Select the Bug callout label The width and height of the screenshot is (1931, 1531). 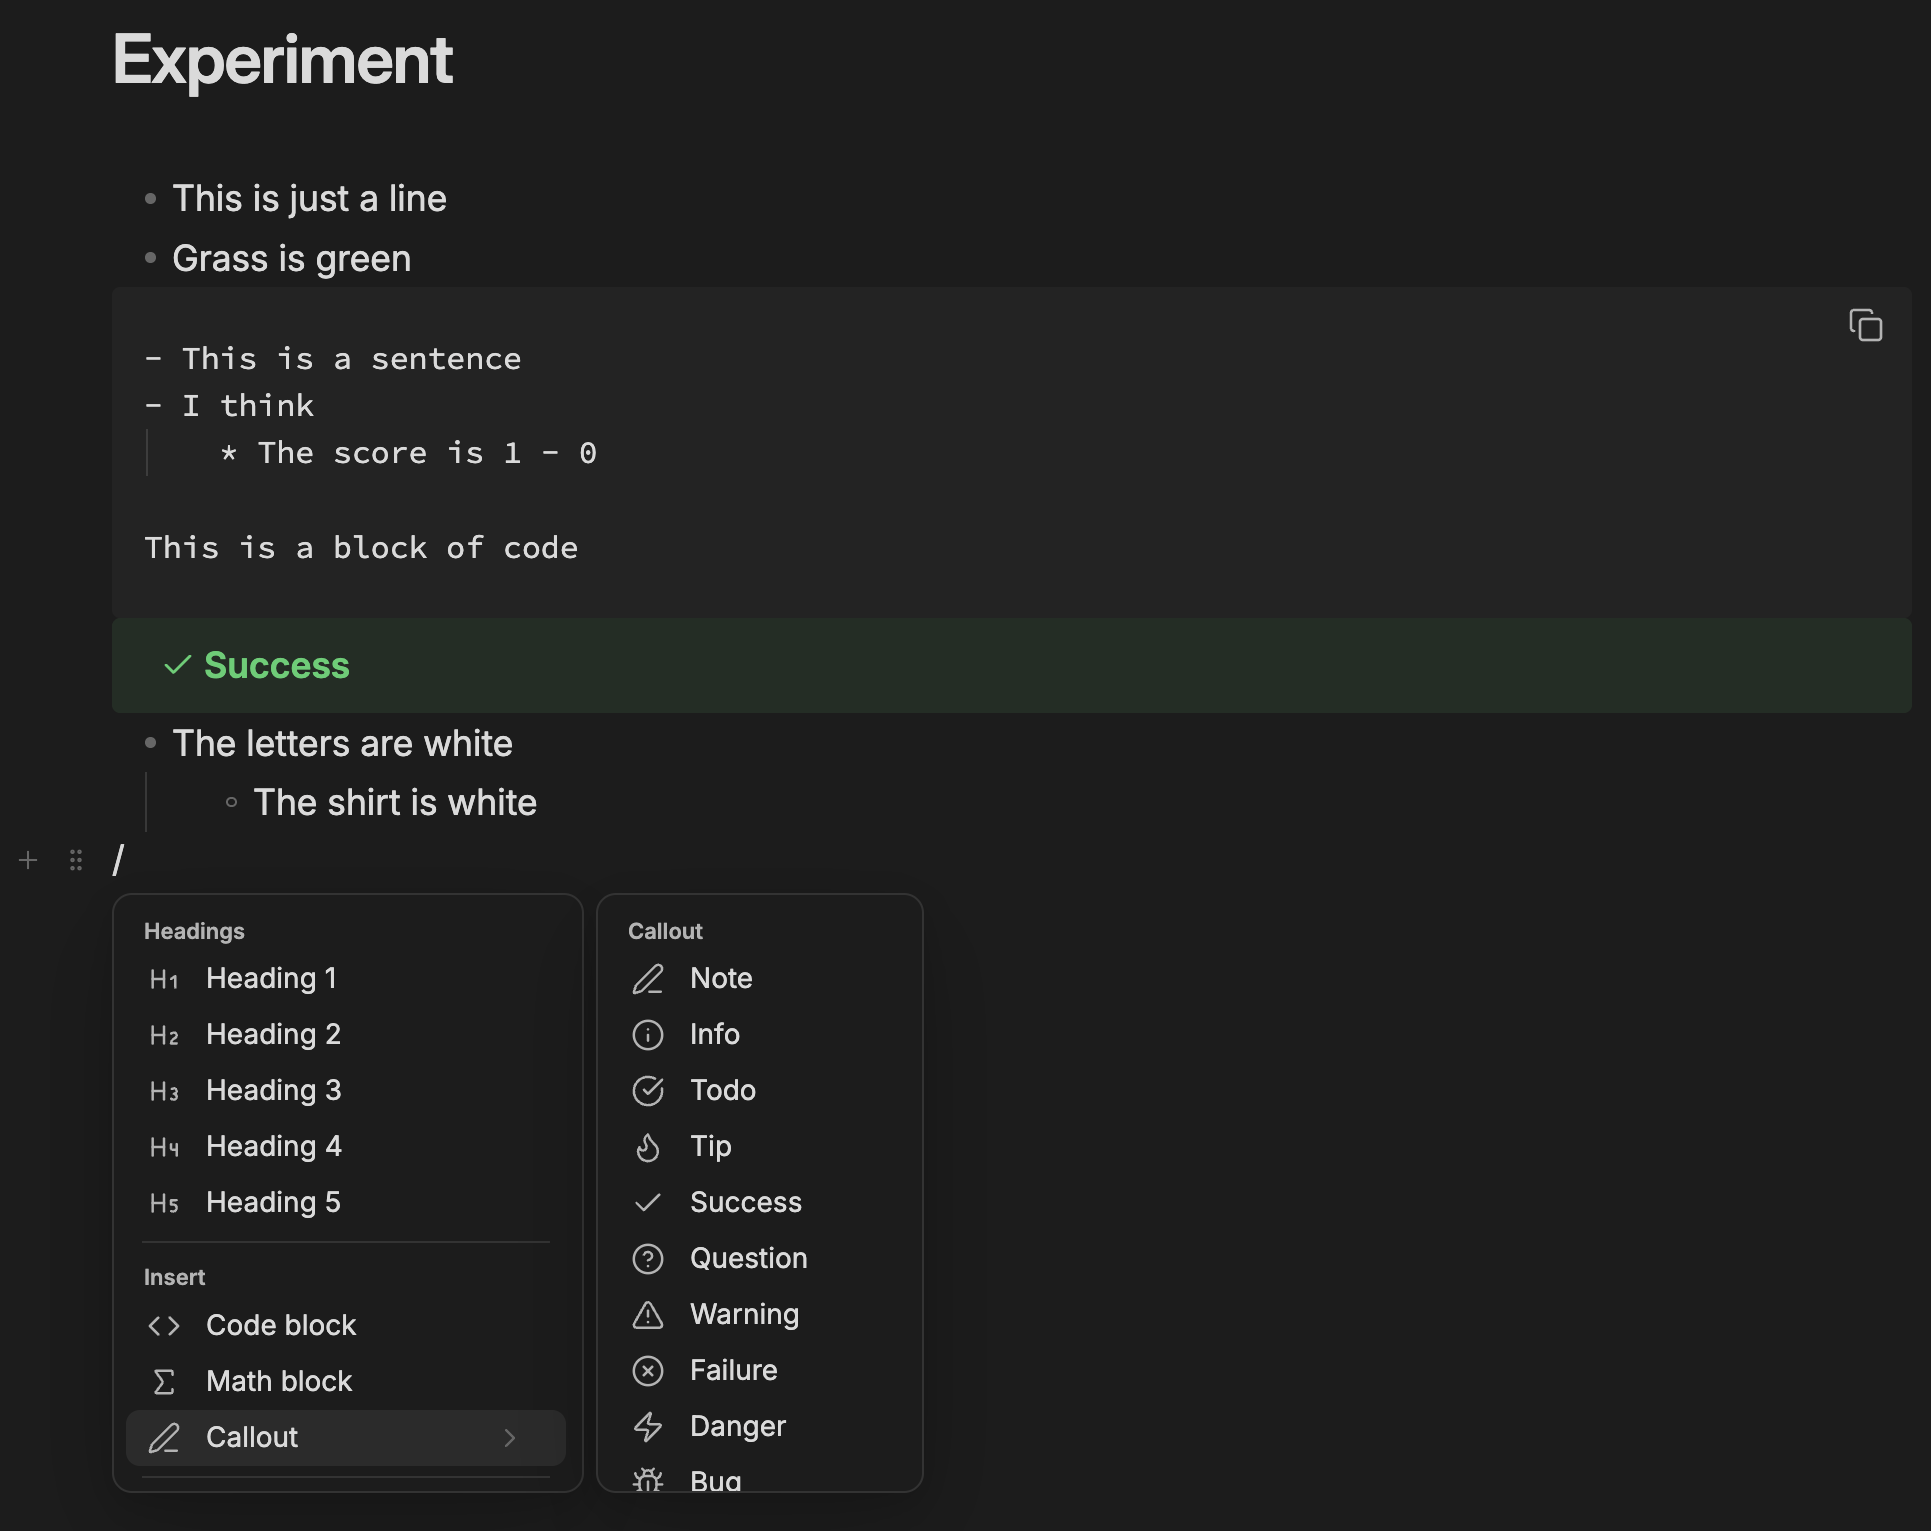tap(716, 1479)
